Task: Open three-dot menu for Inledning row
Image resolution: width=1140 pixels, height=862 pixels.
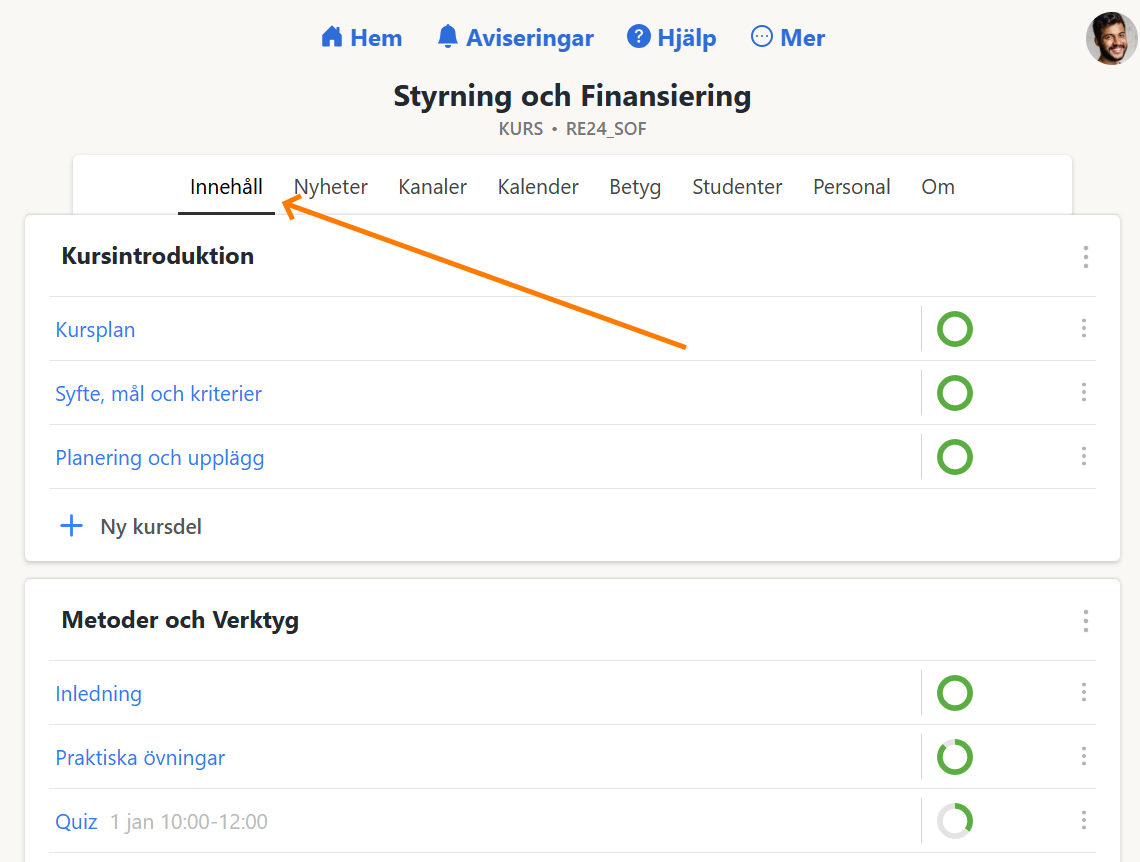Action: coord(1083,693)
